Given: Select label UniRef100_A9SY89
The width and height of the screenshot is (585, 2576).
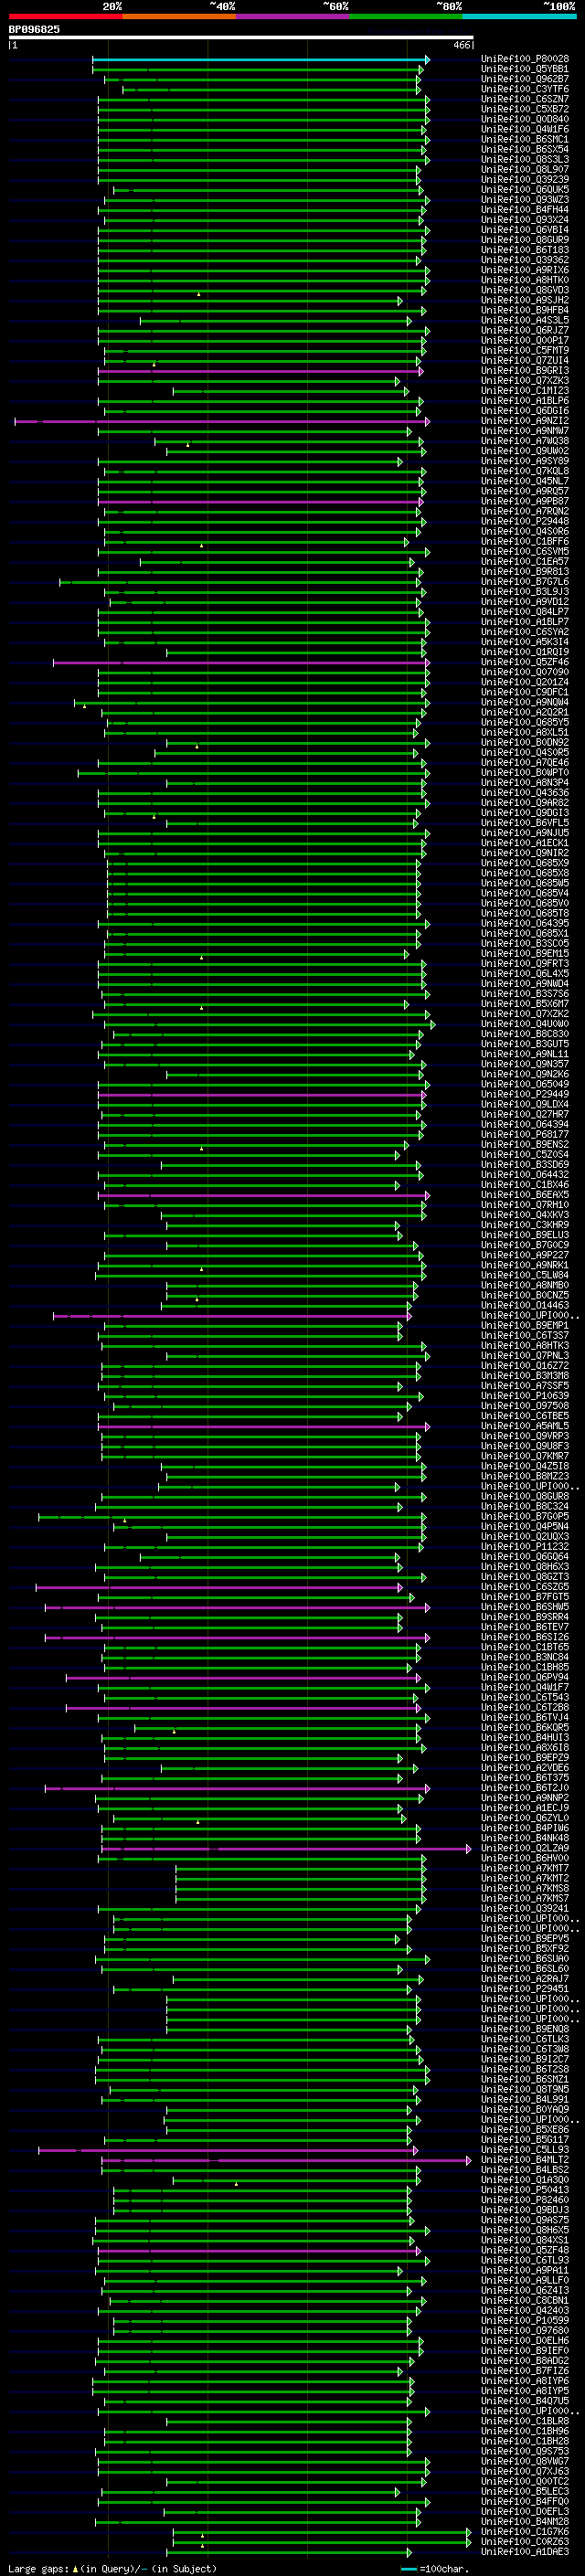Looking at the screenshot, I should tap(525, 461).
